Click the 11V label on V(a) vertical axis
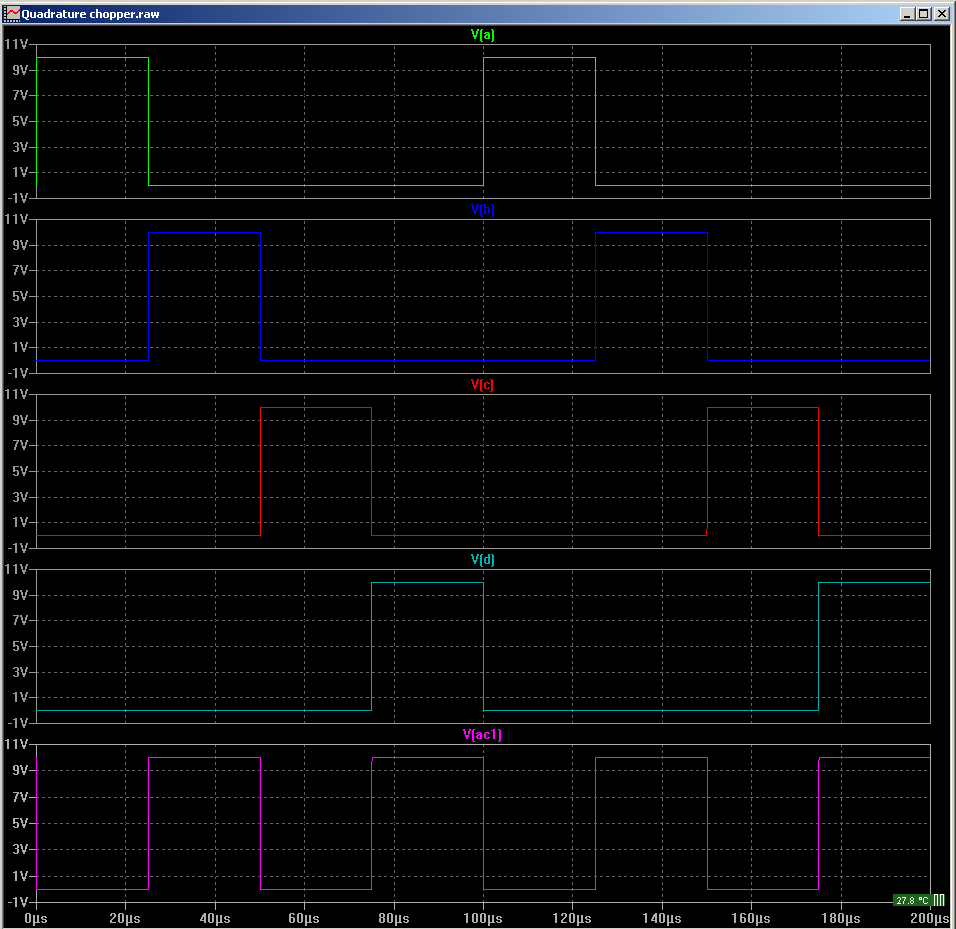The height and width of the screenshot is (929, 956). 16,45
